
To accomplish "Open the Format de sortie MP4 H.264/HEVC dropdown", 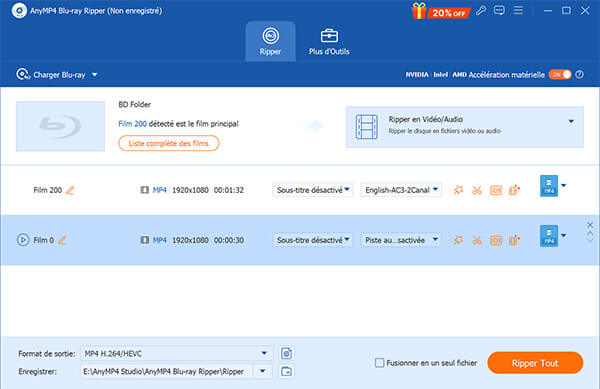I will [176, 353].
